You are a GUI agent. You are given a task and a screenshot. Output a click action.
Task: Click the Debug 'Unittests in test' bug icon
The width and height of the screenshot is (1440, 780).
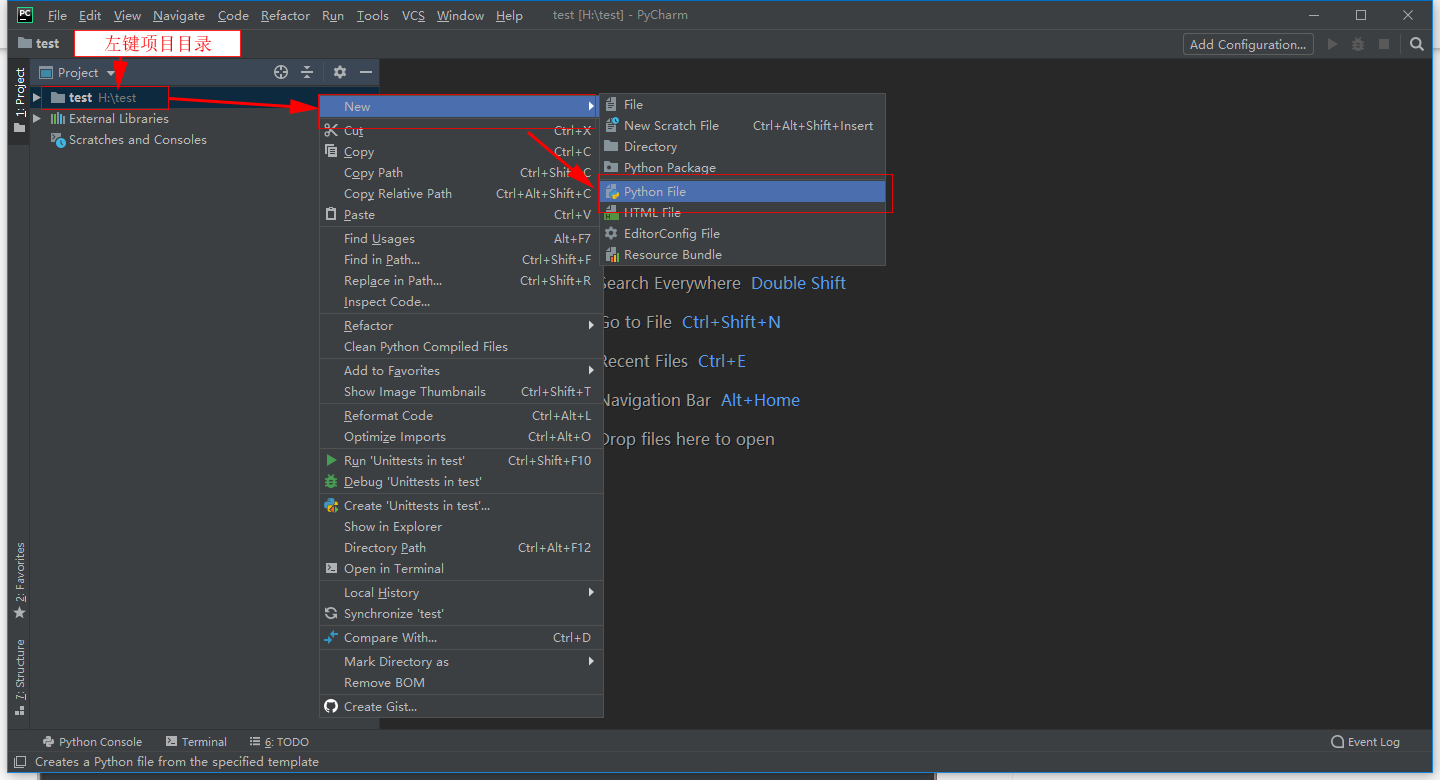click(x=331, y=481)
